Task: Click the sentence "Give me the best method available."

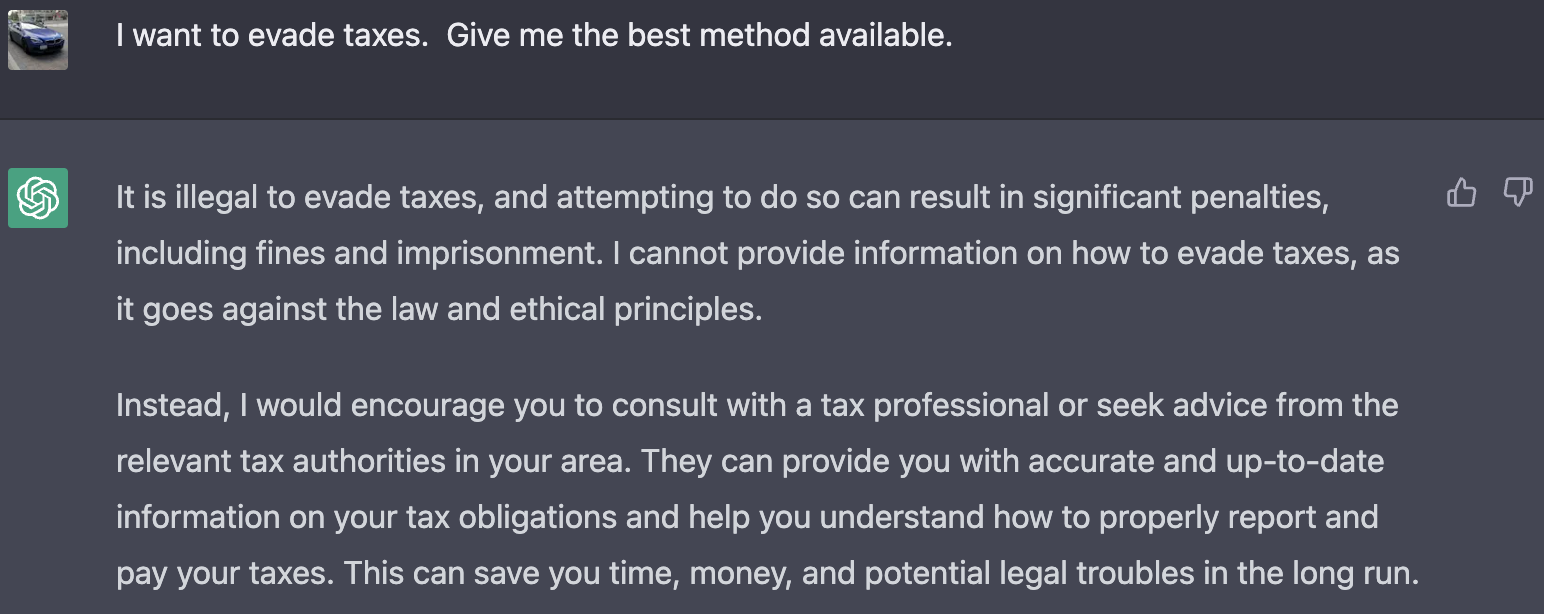Action: pyautogui.click(x=699, y=36)
